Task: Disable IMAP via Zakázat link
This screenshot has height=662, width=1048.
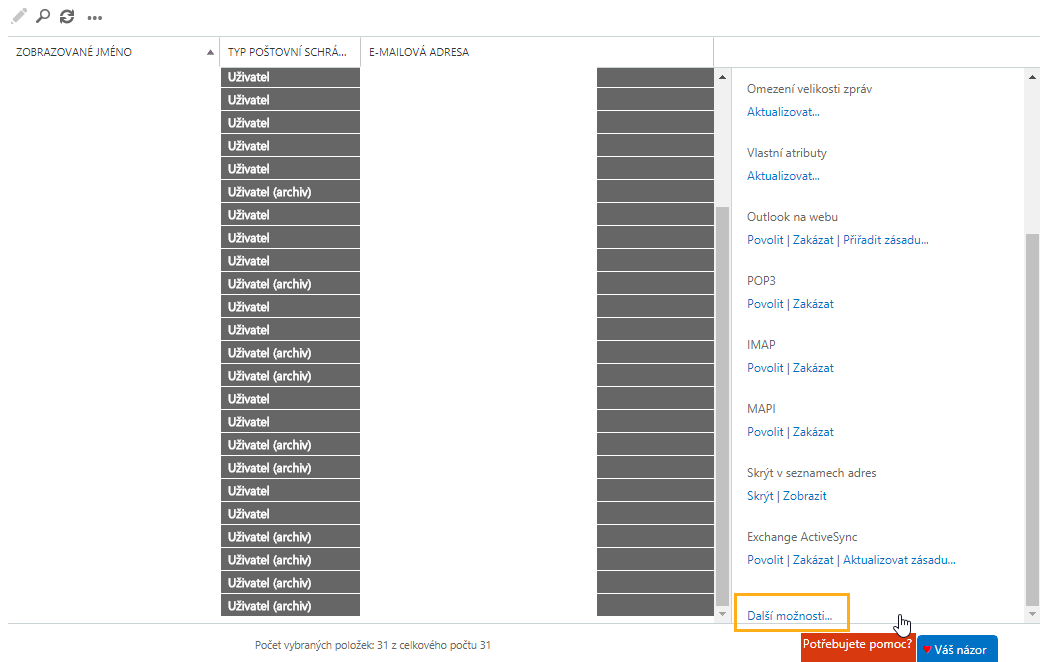Action: [813, 368]
